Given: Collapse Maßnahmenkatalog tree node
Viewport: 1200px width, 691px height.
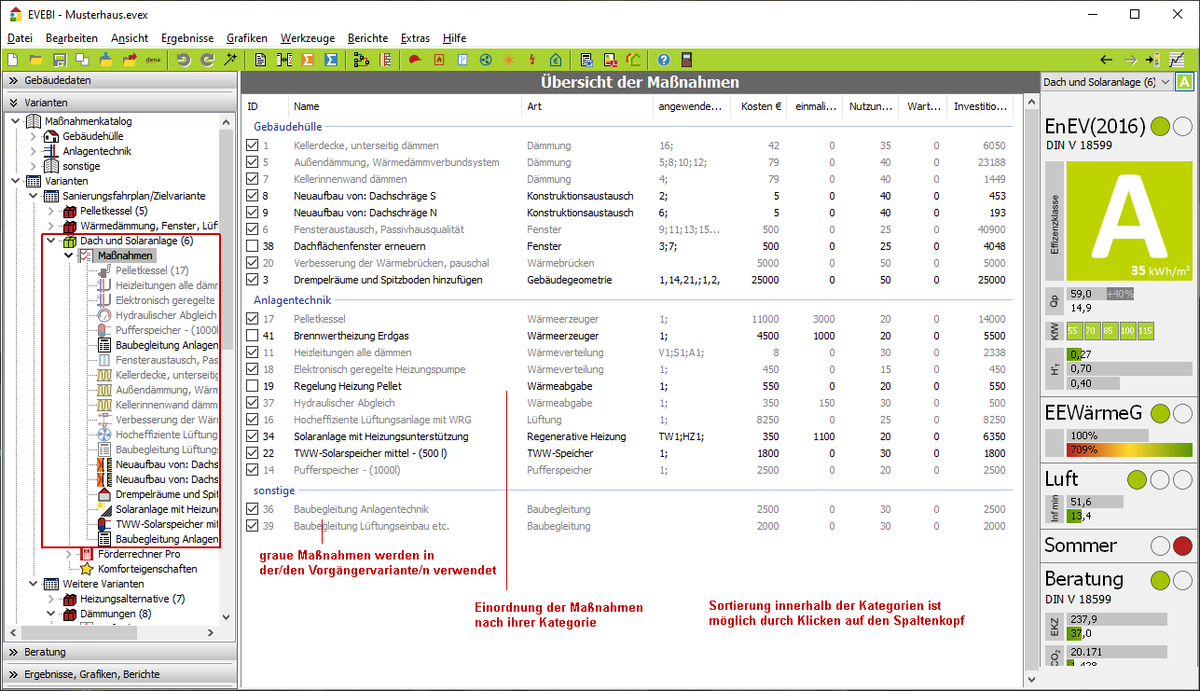Looking at the screenshot, I should coord(16,122).
